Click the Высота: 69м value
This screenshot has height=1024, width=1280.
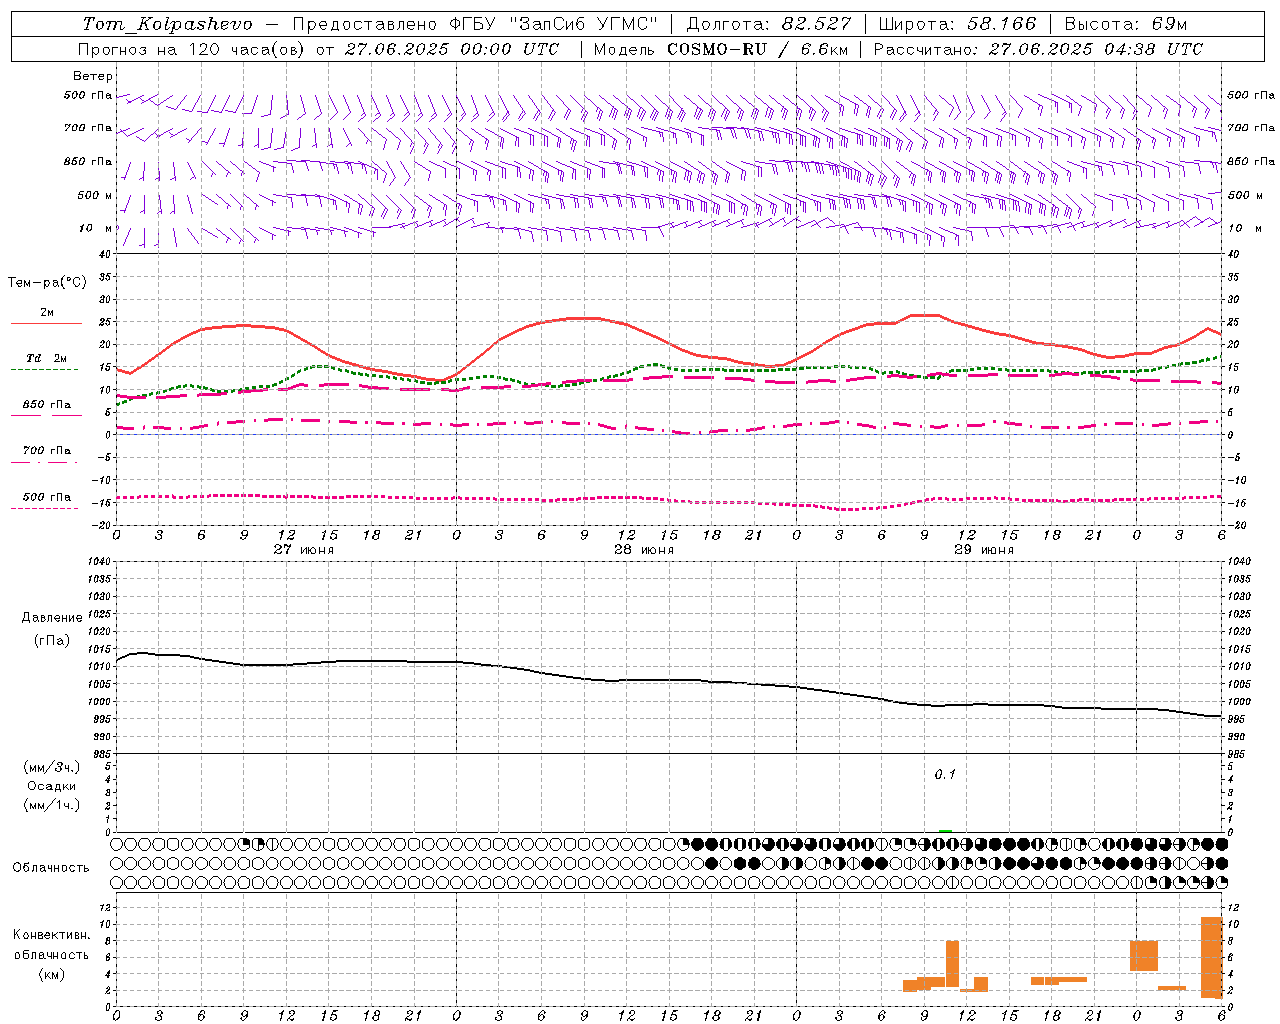tap(1127, 23)
